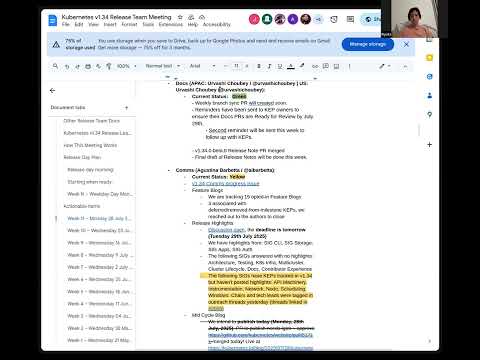
Task: Open the text color picker
Action: tap(291, 66)
